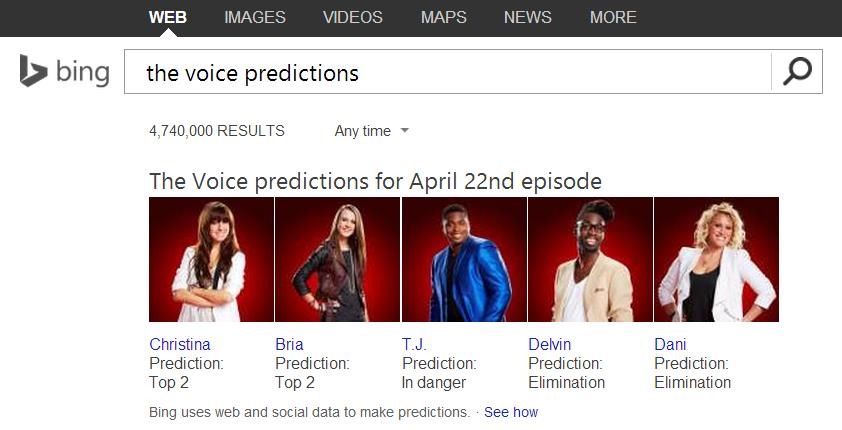Go to the News tab

pyautogui.click(x=528, y=17)
